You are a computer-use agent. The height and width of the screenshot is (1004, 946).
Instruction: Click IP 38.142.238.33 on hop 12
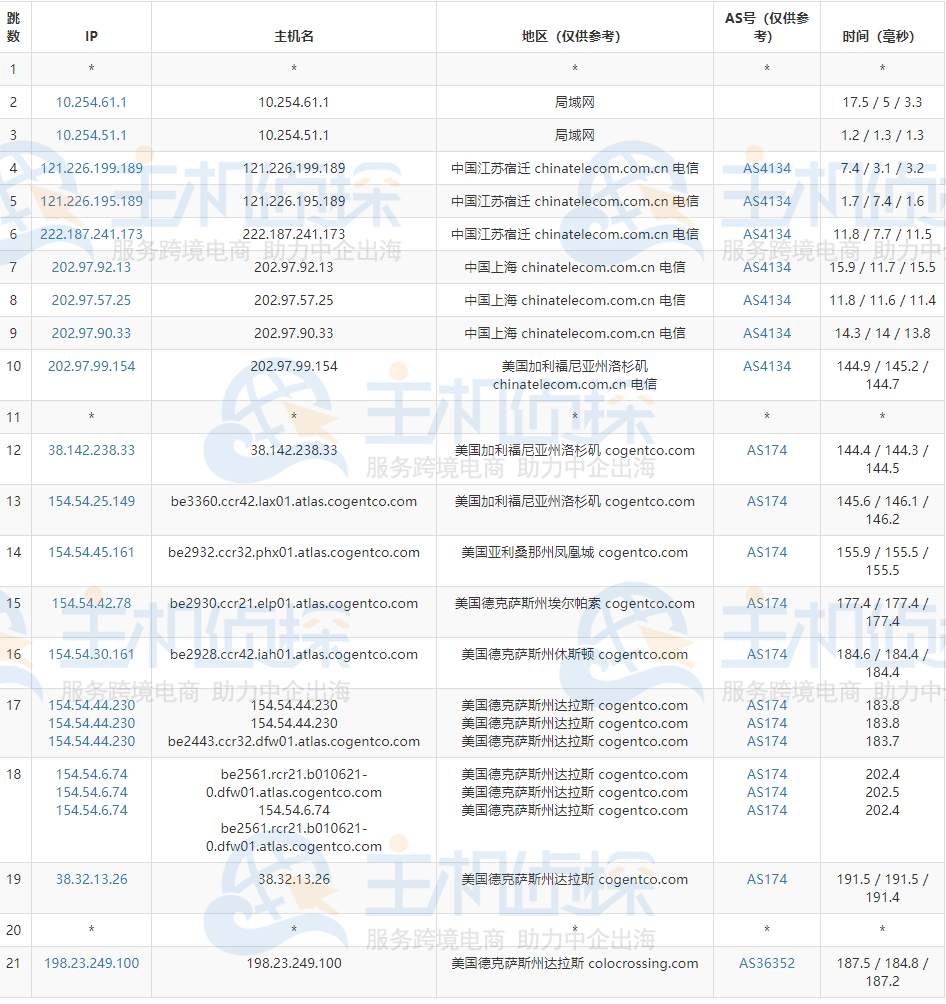pyautogui.click(x=91, y=450)
